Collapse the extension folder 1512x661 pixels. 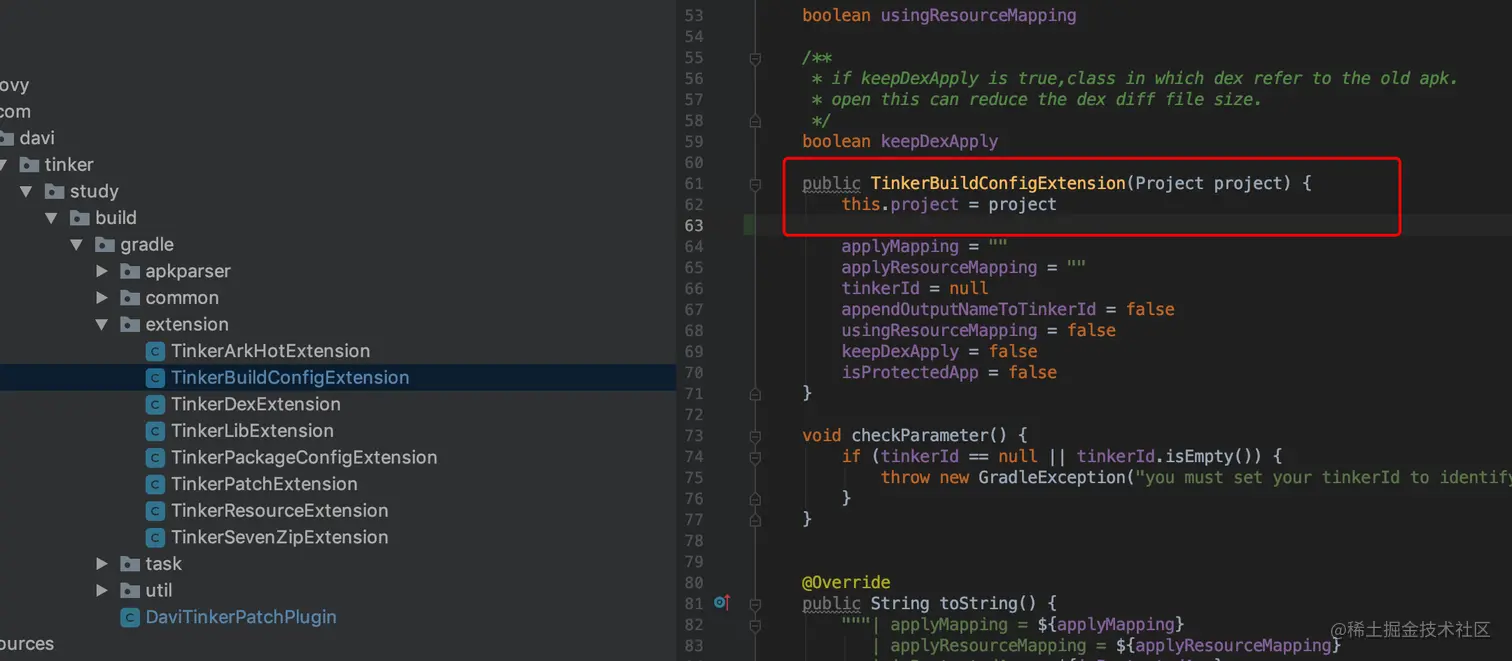[102, 324]
